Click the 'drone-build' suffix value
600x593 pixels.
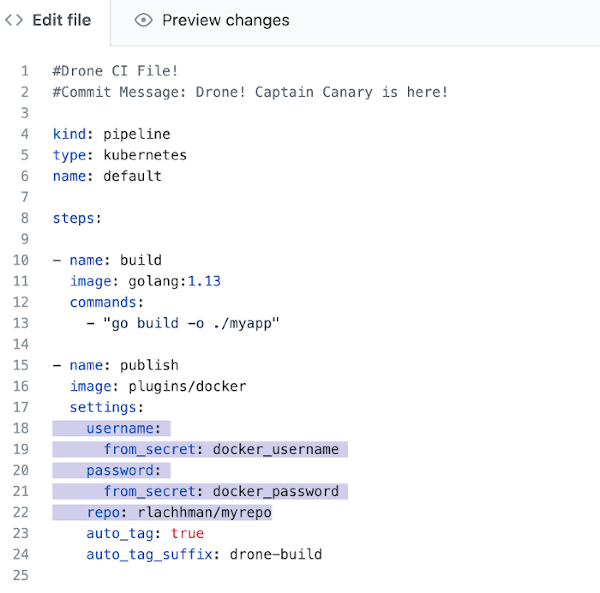pos(276,554)
